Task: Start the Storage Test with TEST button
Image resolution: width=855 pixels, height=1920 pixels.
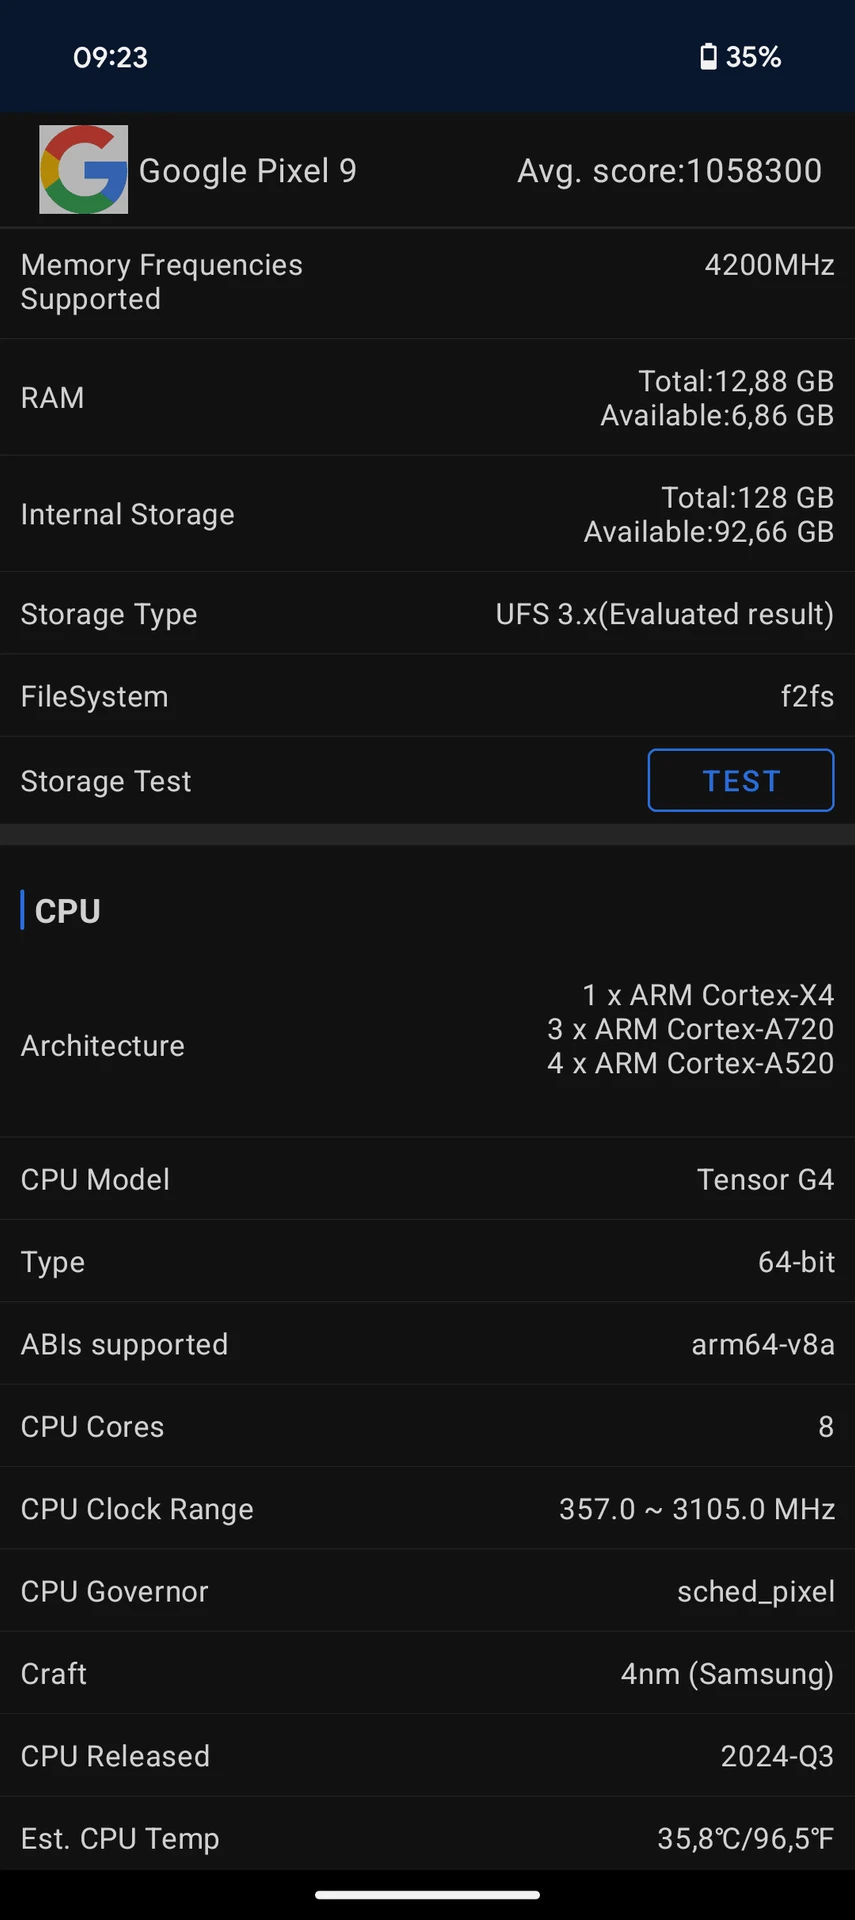Action: point(741,780)
